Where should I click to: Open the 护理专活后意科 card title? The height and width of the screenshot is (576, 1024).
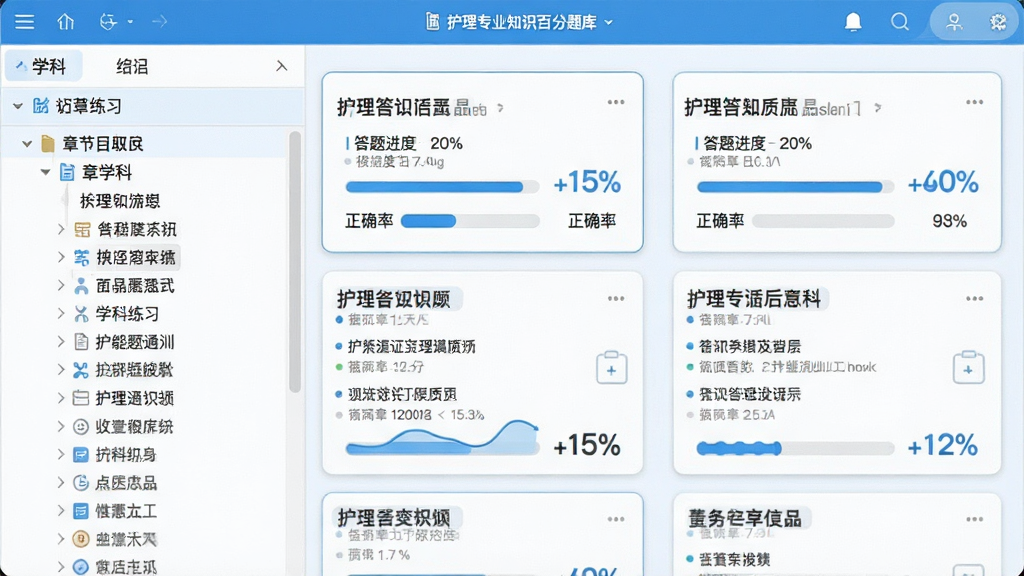(x=754, y=299)
